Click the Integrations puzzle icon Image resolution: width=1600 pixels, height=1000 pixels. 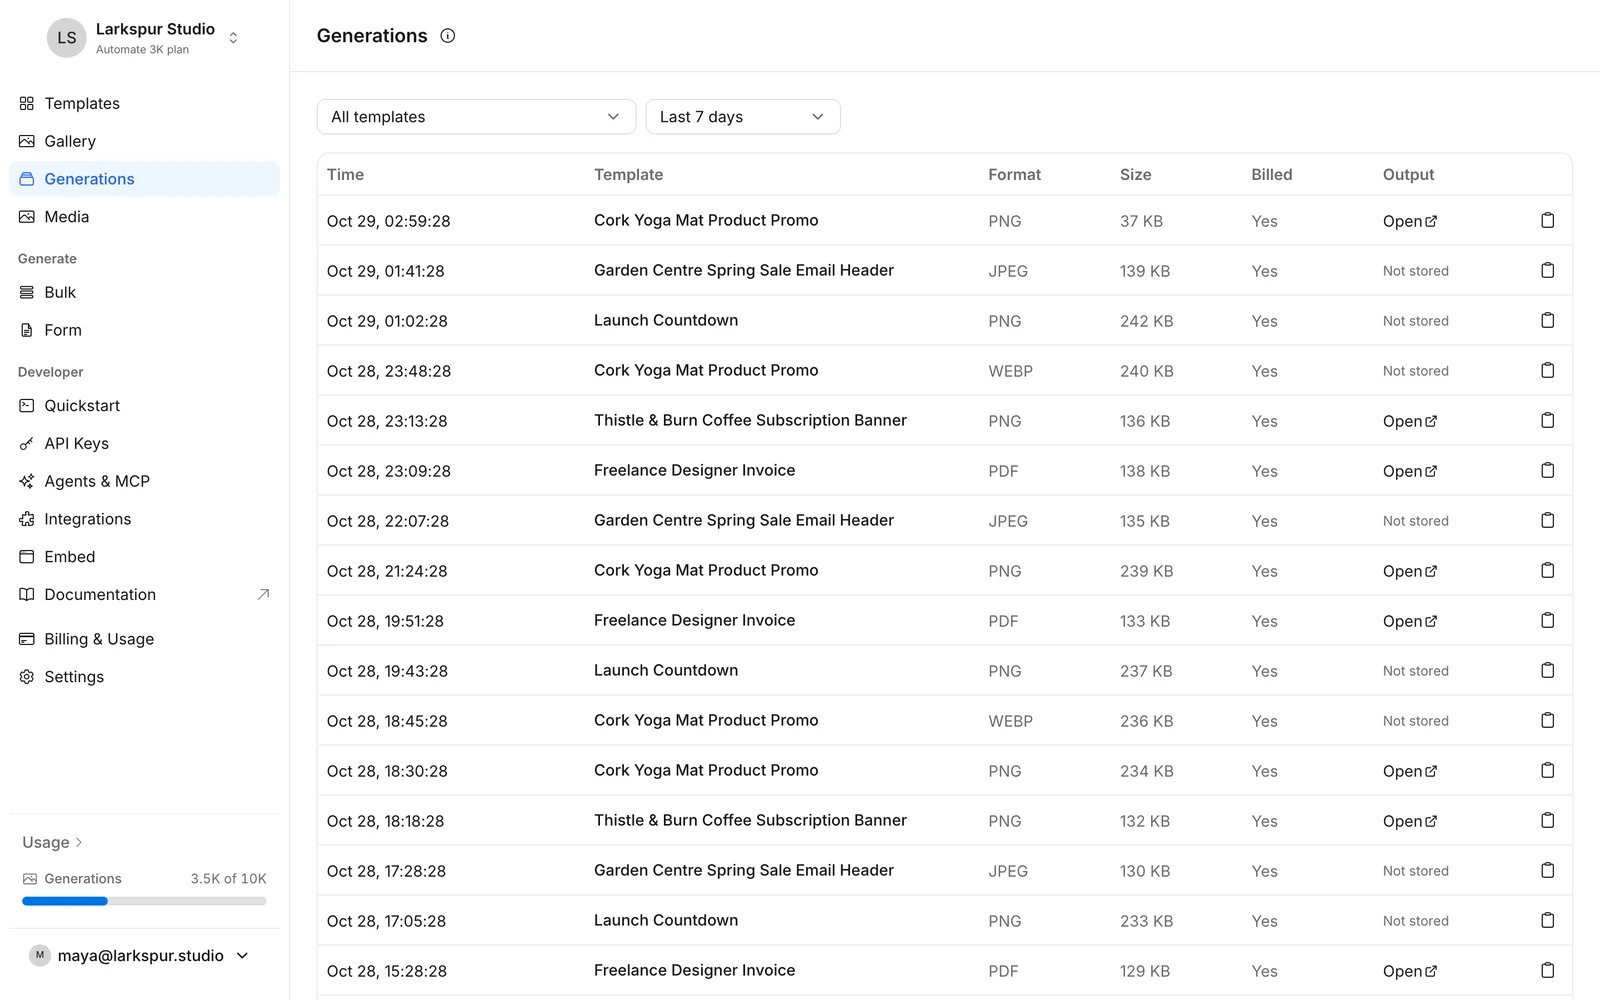(x=27, y=519)
